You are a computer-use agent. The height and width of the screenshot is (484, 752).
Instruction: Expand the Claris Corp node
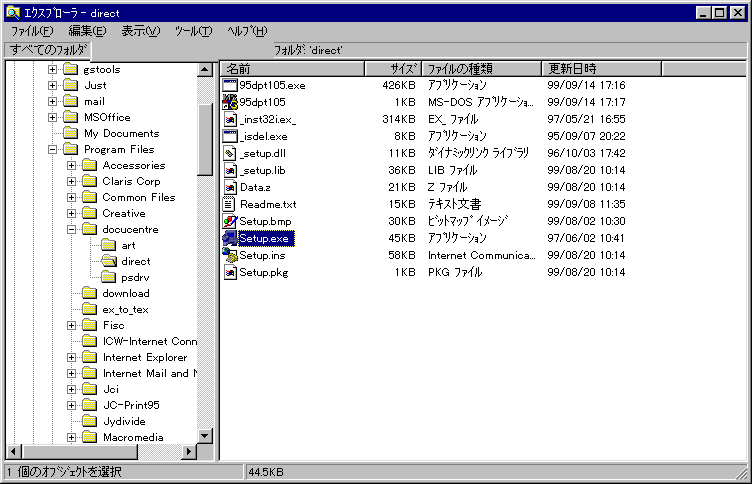pyautogui.click(x=71, y=181)
